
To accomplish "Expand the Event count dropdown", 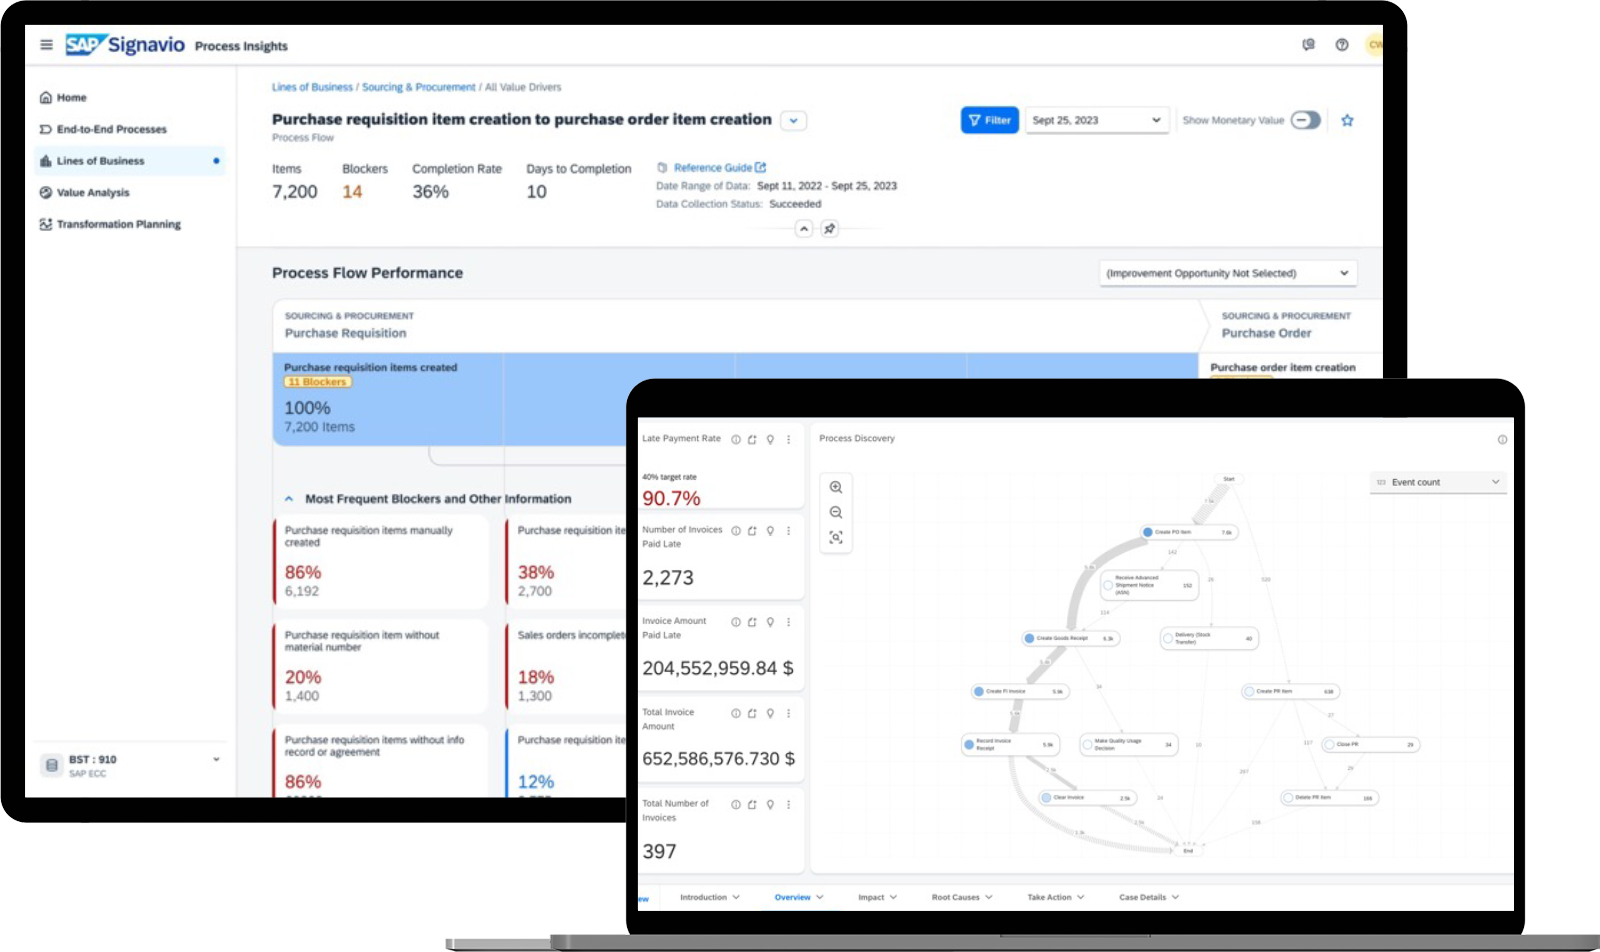I will click(x=1437, y=481).
